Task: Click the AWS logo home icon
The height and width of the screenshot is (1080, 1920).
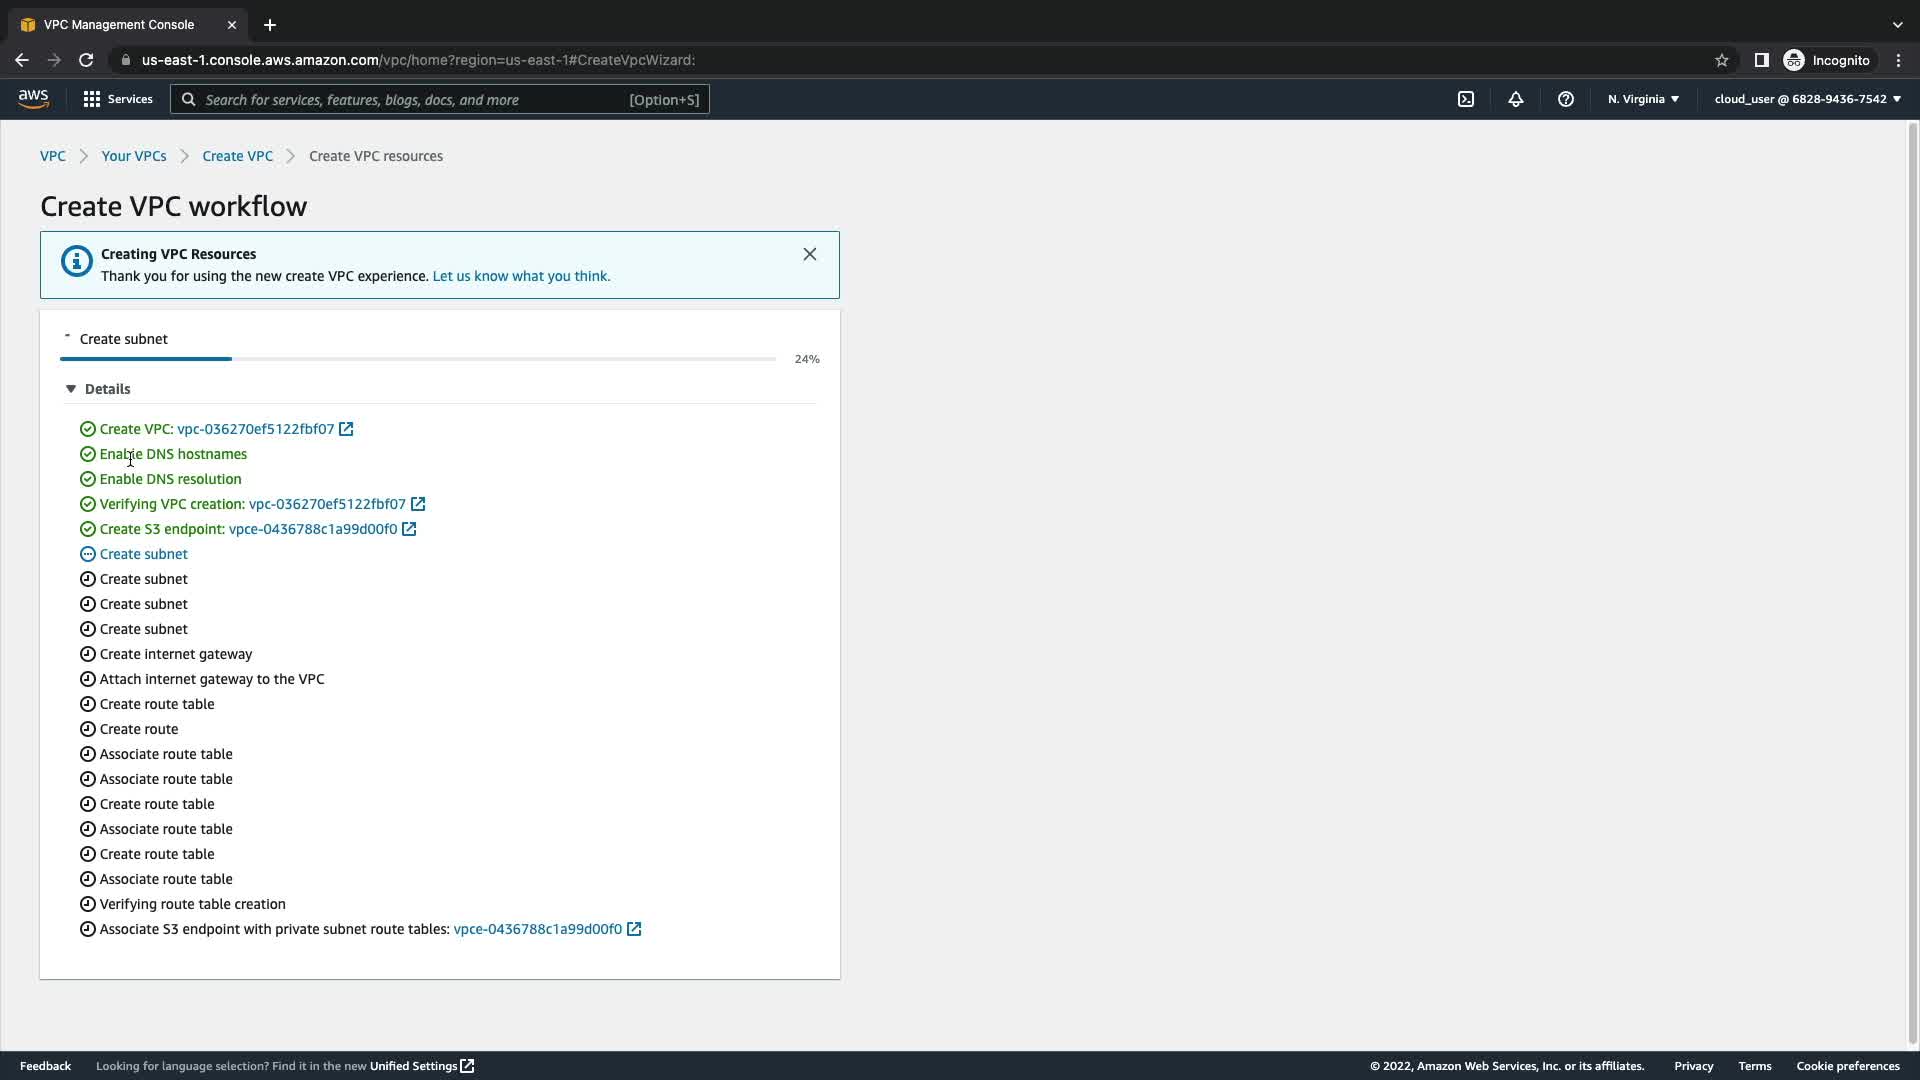Action: 33,98
